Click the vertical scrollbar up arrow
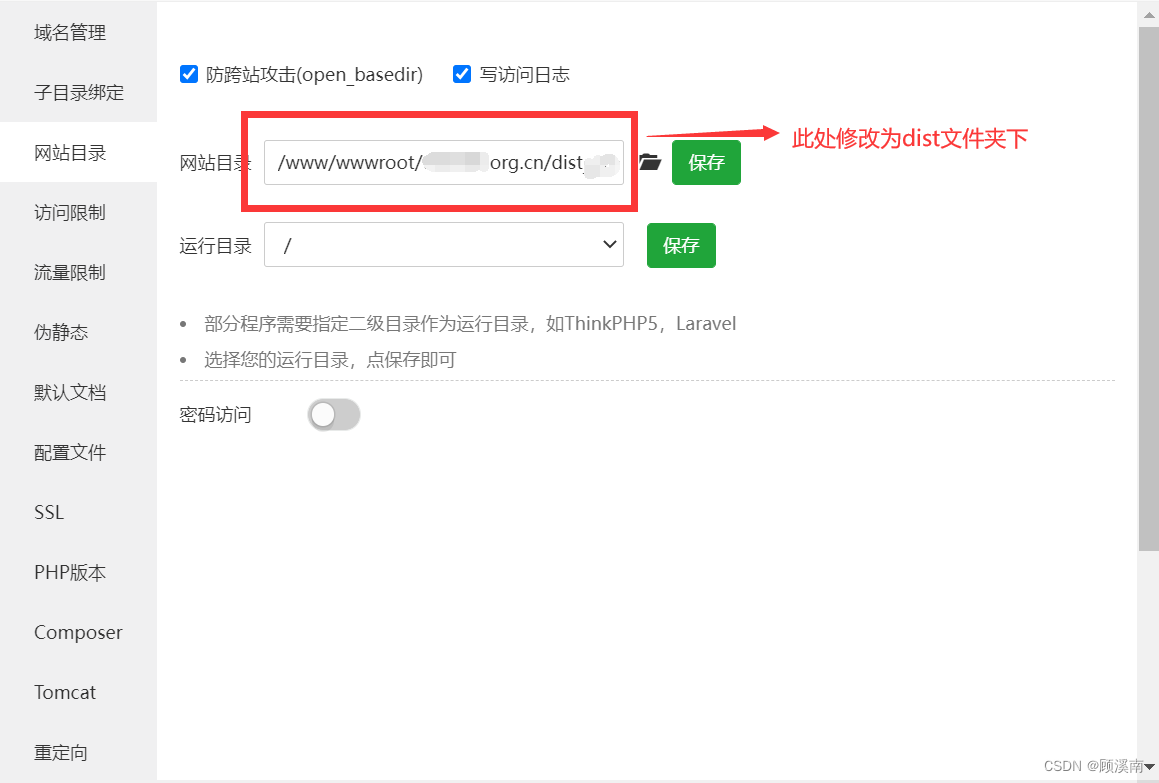Viewport: 1159px width, 783px height. point(1149,15)
